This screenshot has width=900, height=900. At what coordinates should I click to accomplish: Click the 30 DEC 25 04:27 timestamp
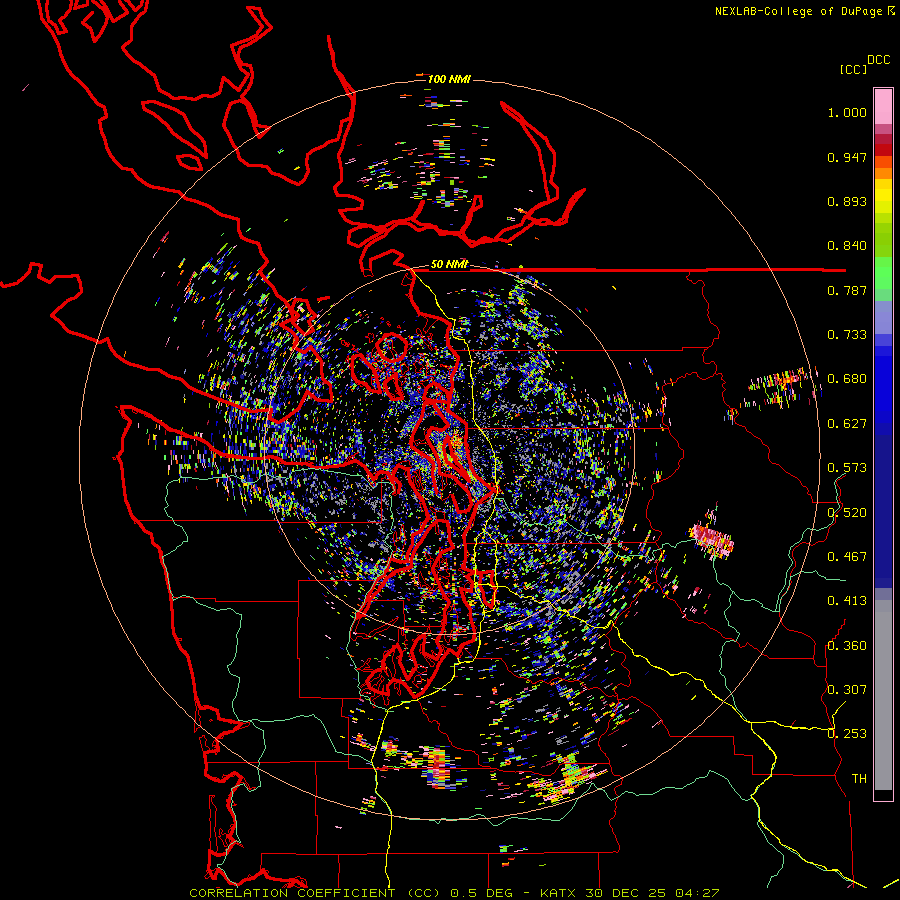point(652,893)
